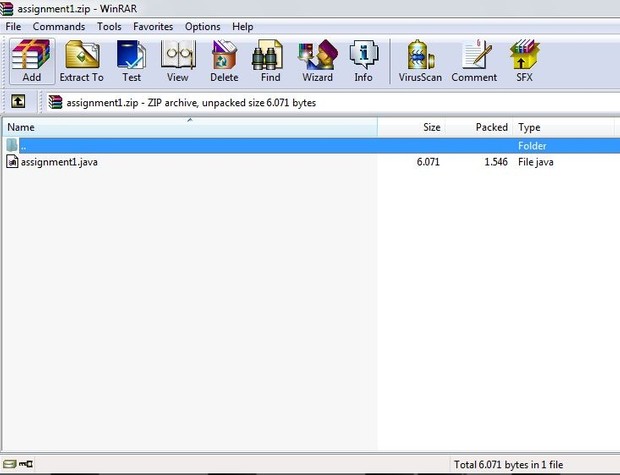The width and height of the screenshot is (620, 475).
Task: Open the View toolbar icon
Action: [178, 61]
